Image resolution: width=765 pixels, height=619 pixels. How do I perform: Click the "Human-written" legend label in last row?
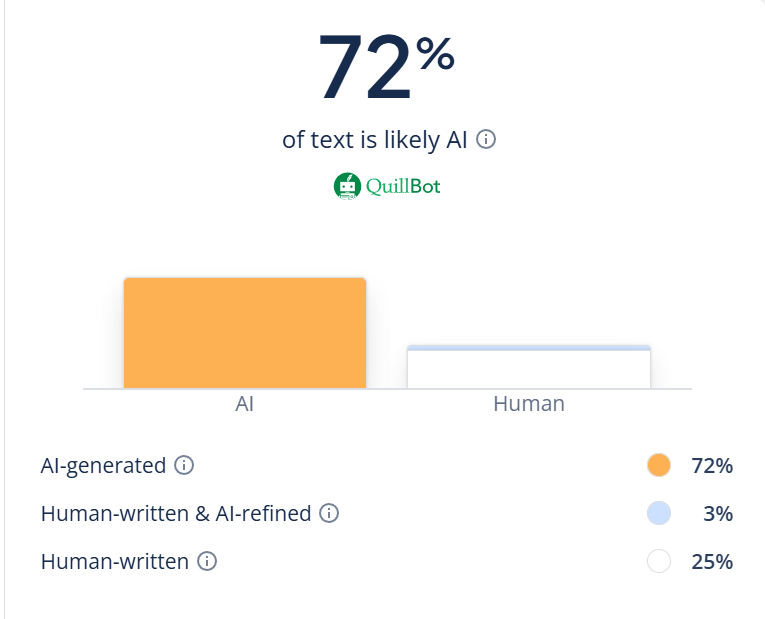pyautogui.click(x=115, y=561)
